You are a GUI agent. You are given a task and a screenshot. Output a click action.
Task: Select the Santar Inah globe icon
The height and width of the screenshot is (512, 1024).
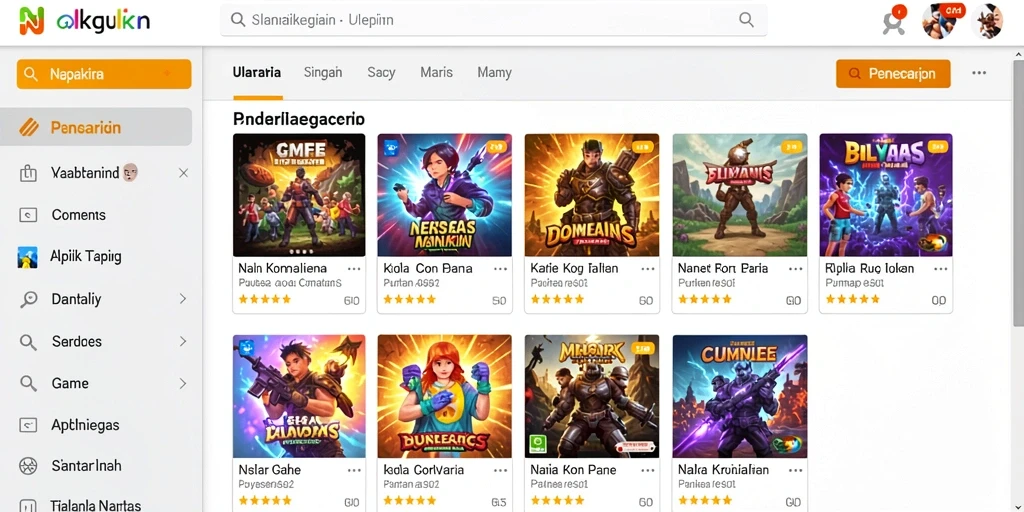[28, 466]
